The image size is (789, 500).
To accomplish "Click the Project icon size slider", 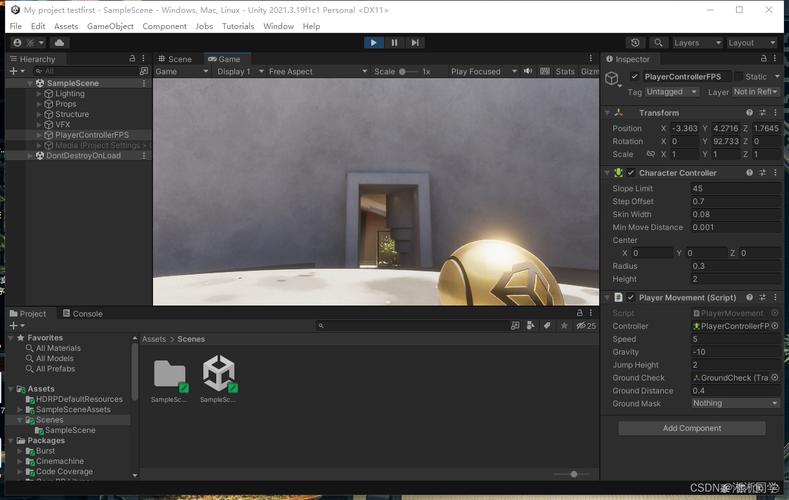I will click(x=571, y=474).
